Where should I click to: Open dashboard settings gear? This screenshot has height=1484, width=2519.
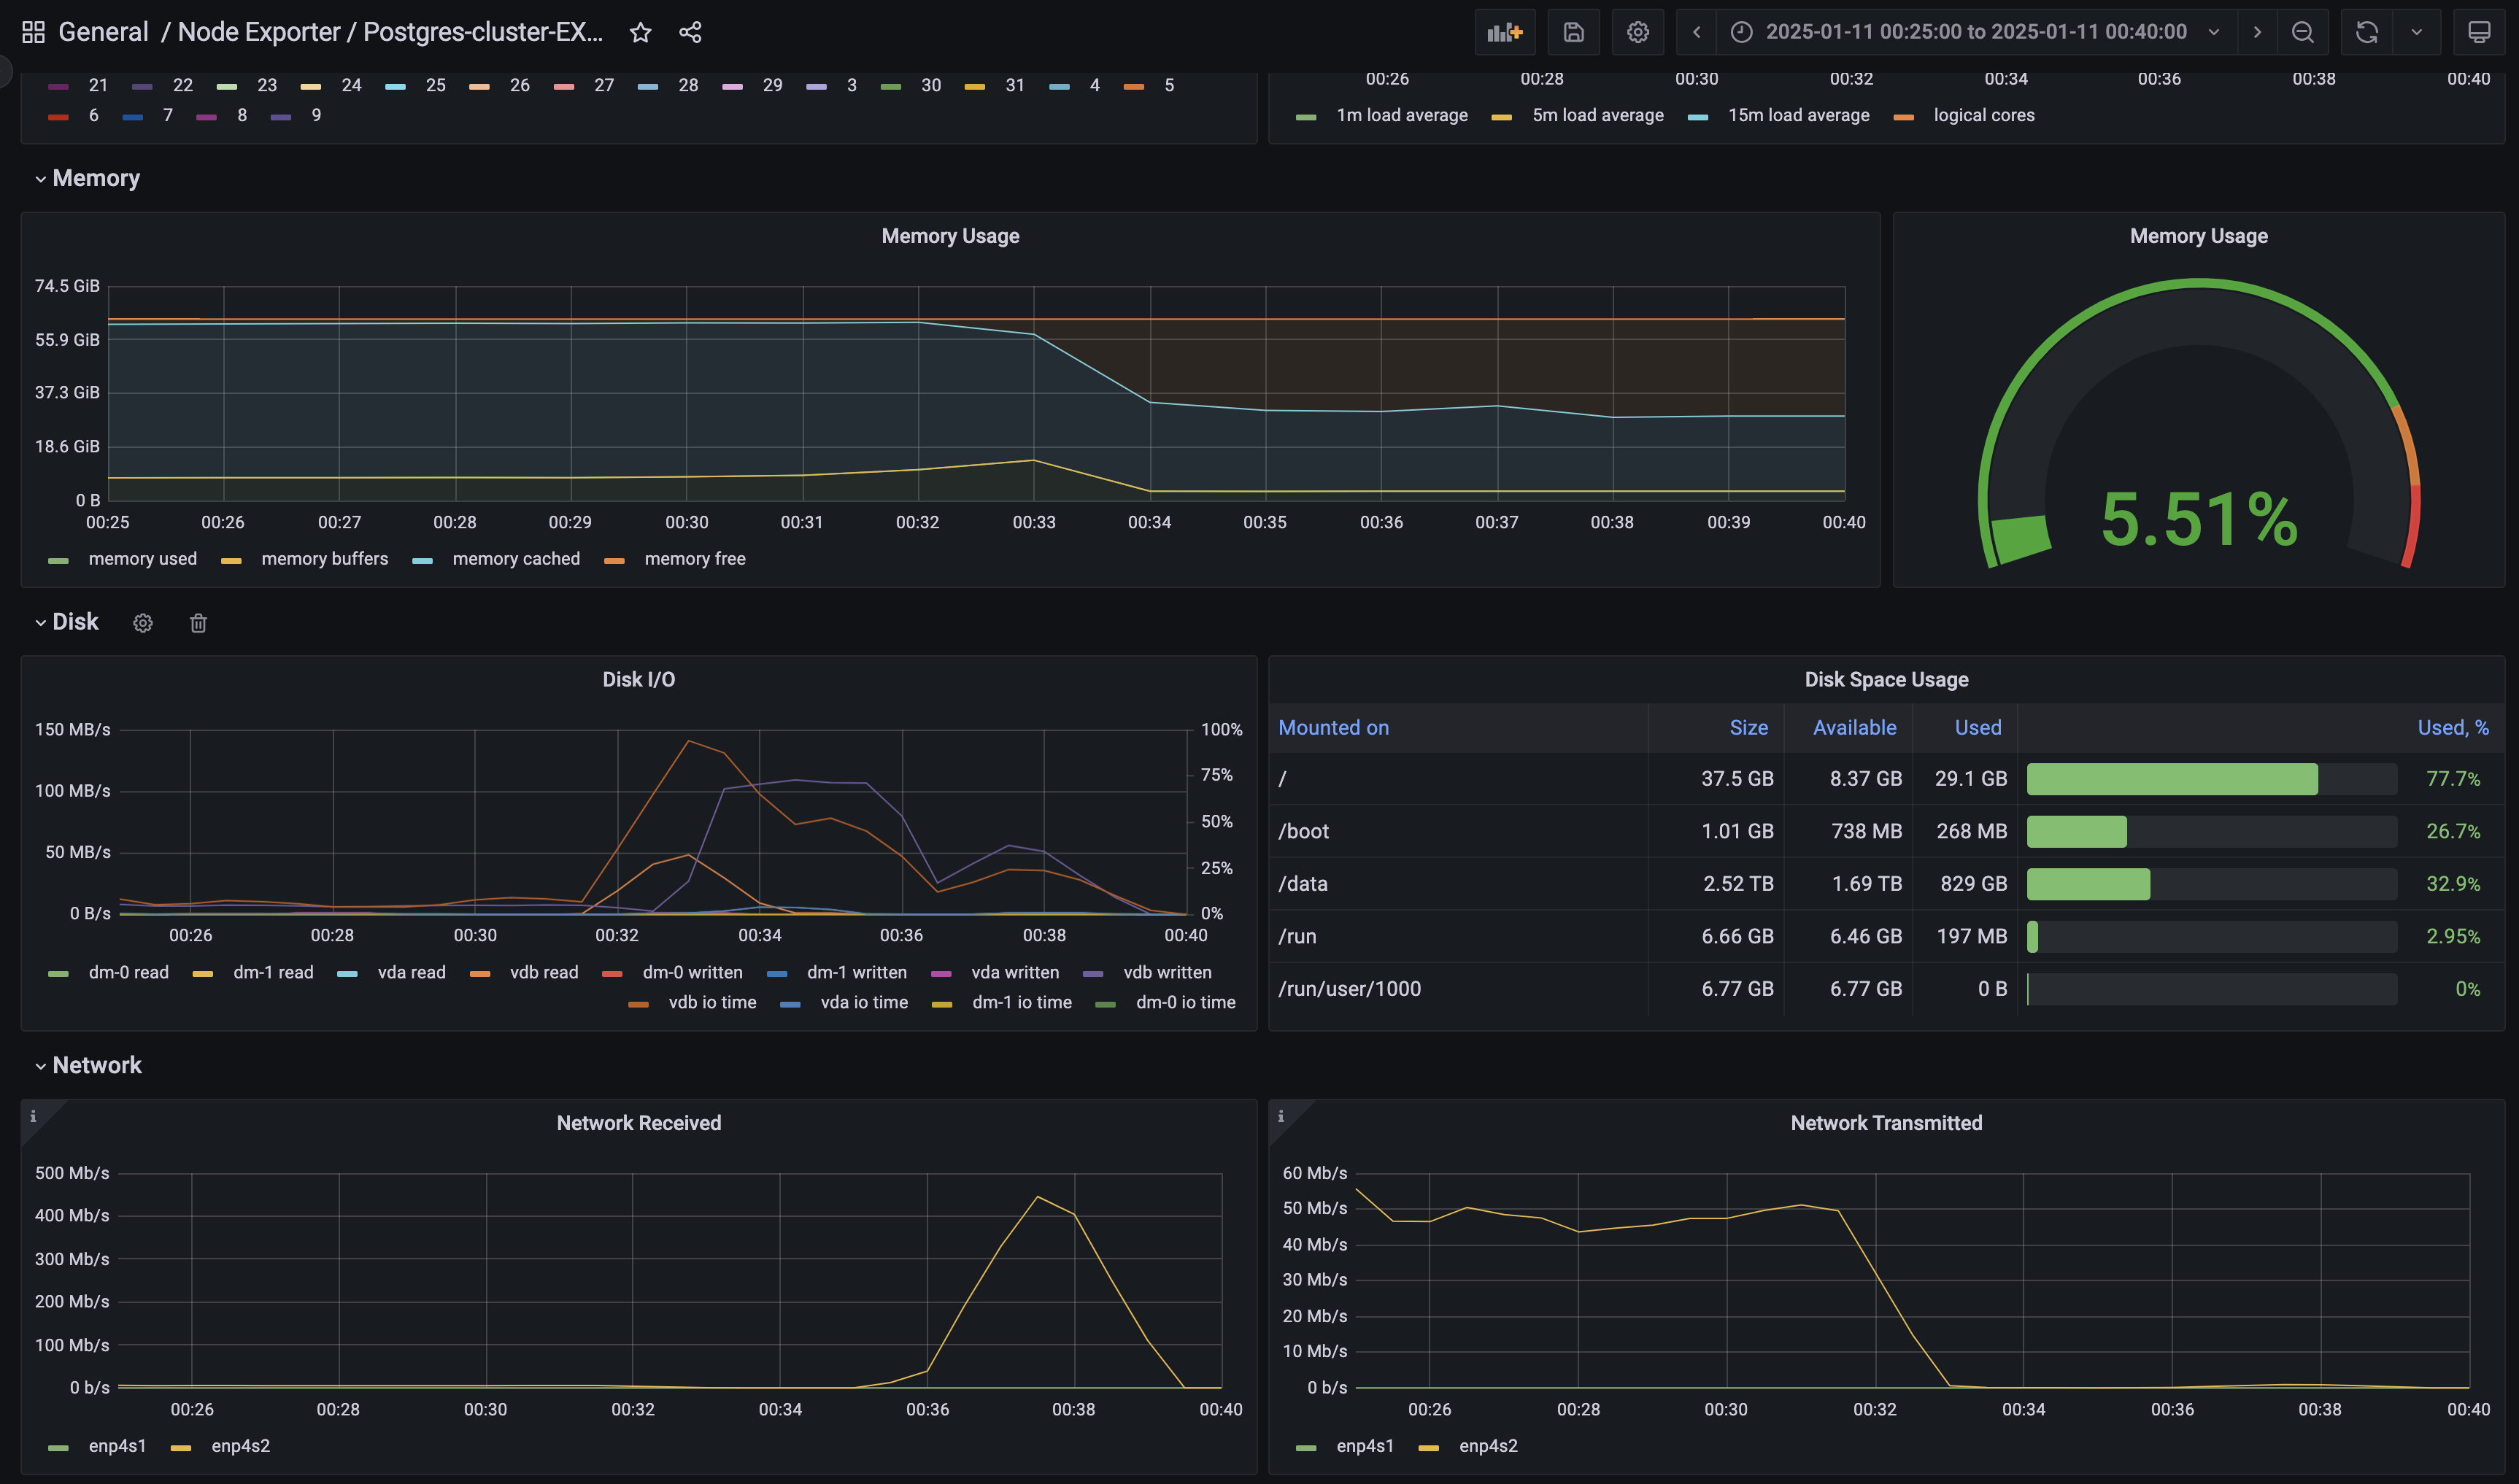point(1637,32)
